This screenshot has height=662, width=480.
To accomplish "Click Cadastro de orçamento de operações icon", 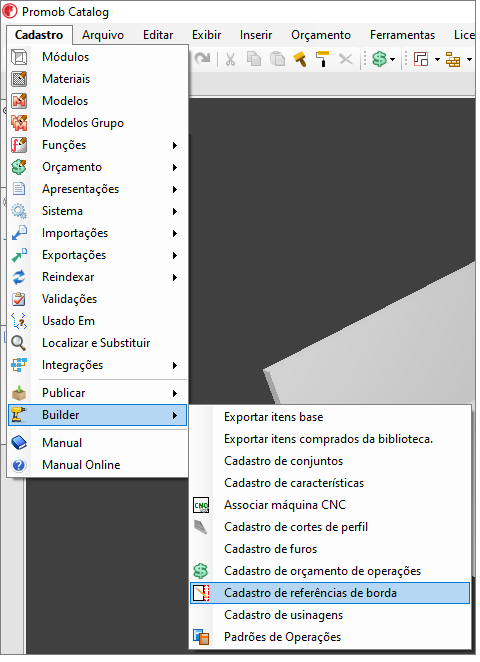I will tap(201, 571).
